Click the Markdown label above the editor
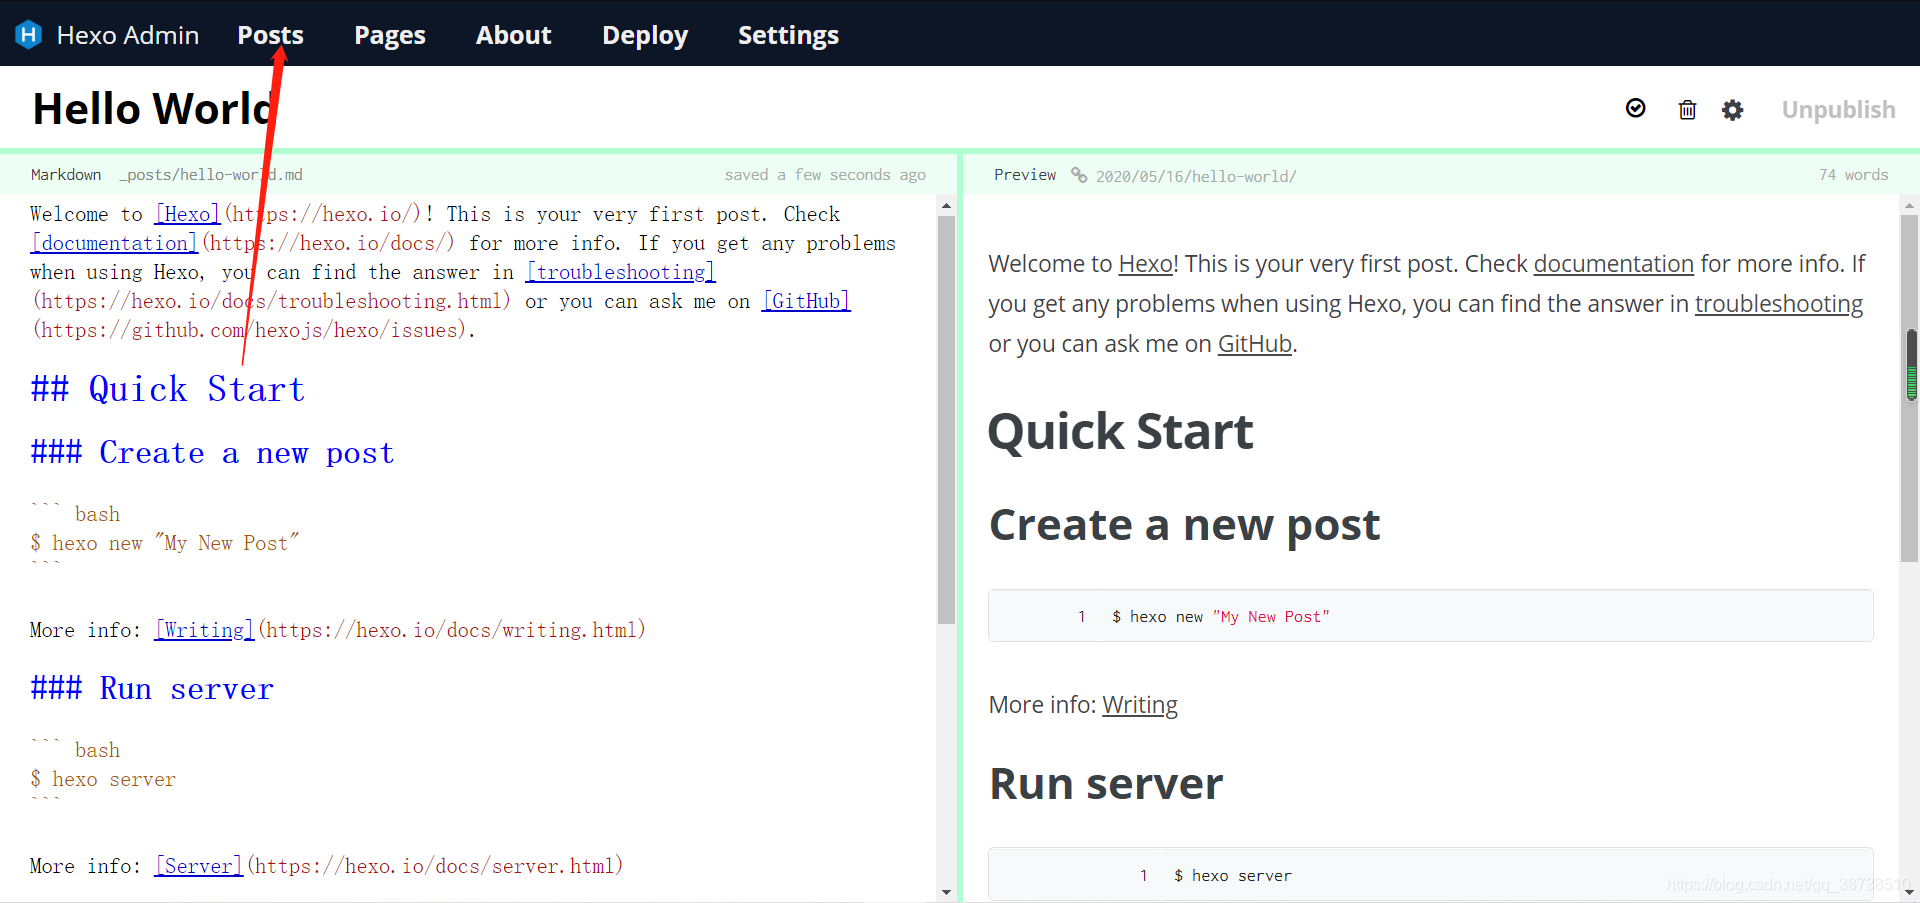 (66, 174)
